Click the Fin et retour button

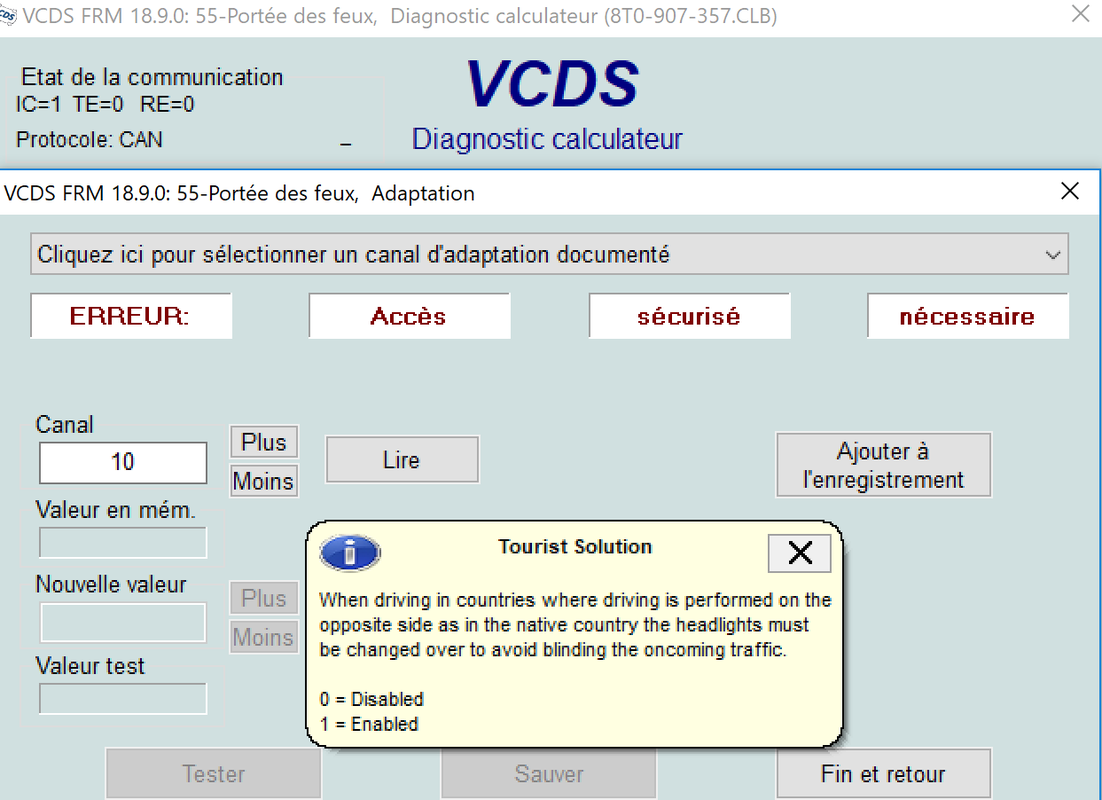coord(884,774)
